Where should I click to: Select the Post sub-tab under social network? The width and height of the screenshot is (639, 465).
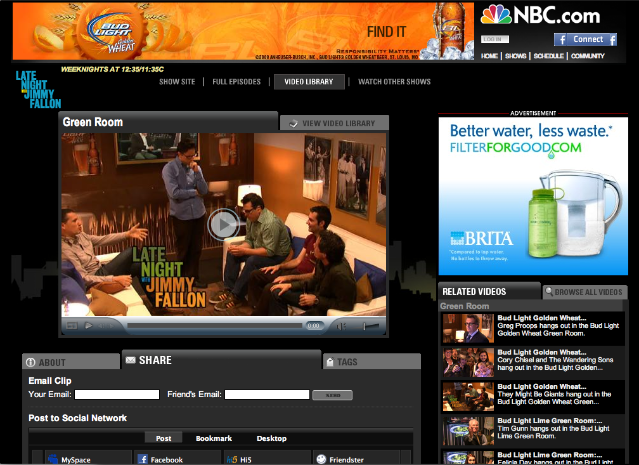tap(163, 438)
